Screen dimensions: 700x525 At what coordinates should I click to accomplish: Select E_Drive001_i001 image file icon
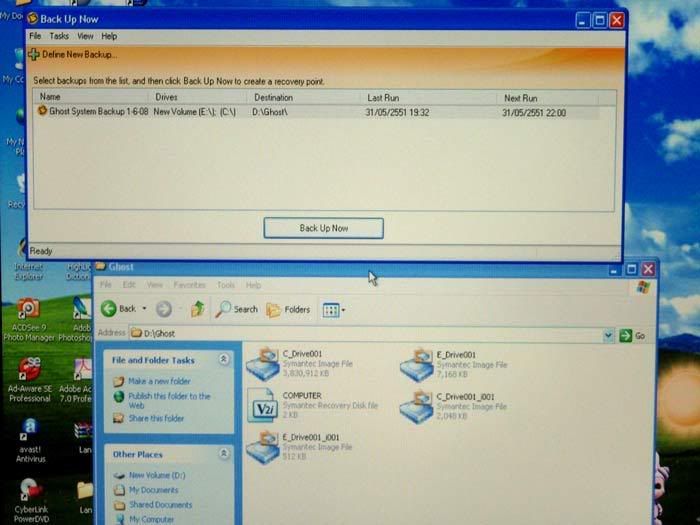click(263, 447)
